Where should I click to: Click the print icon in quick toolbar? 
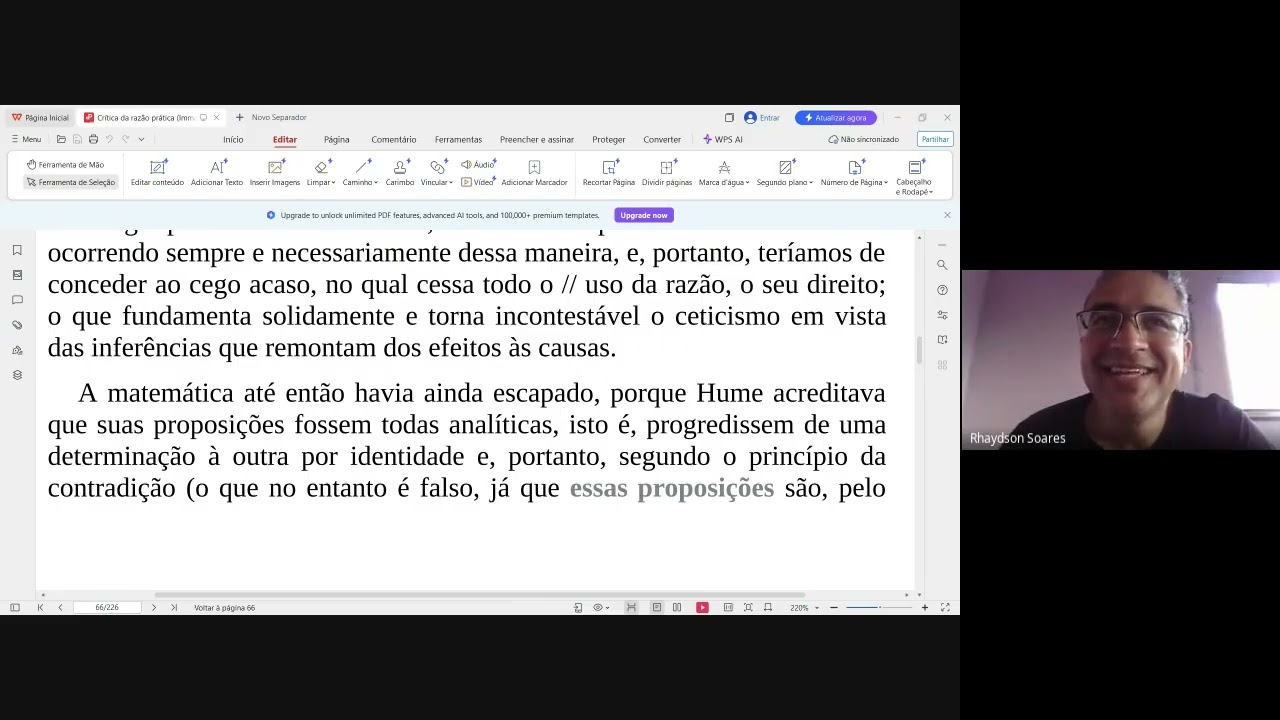click(x=93, y=139)
